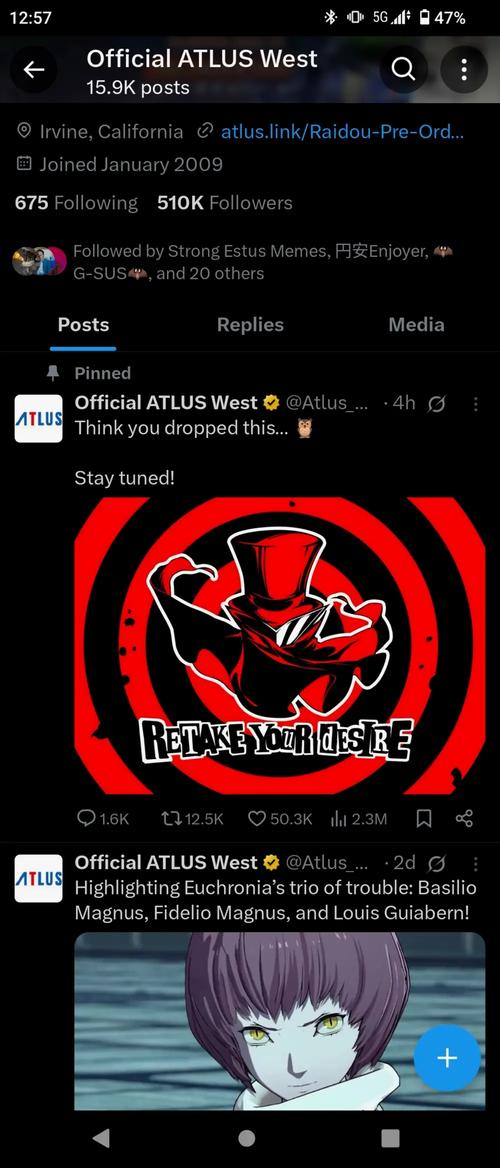Open the Retake Your Desire image
The height and width of the screenshot is (1168, 500).
click(279, 646)
